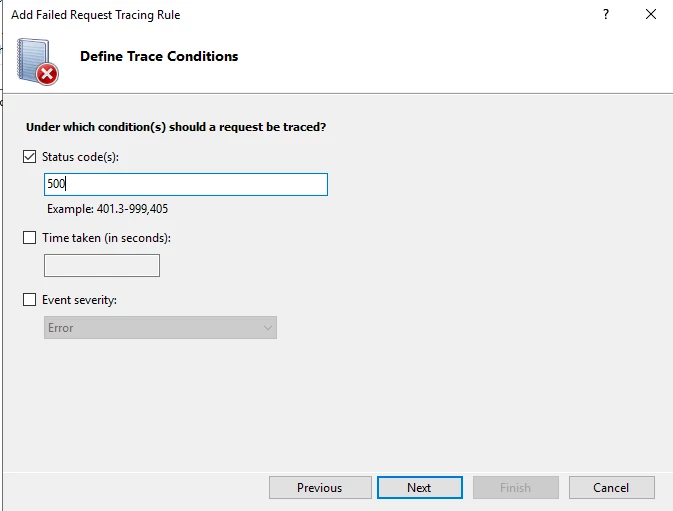This screenshot has height=511, width=673.
Task: Click the 'Status code(s):' label
Action: (80, 157)
